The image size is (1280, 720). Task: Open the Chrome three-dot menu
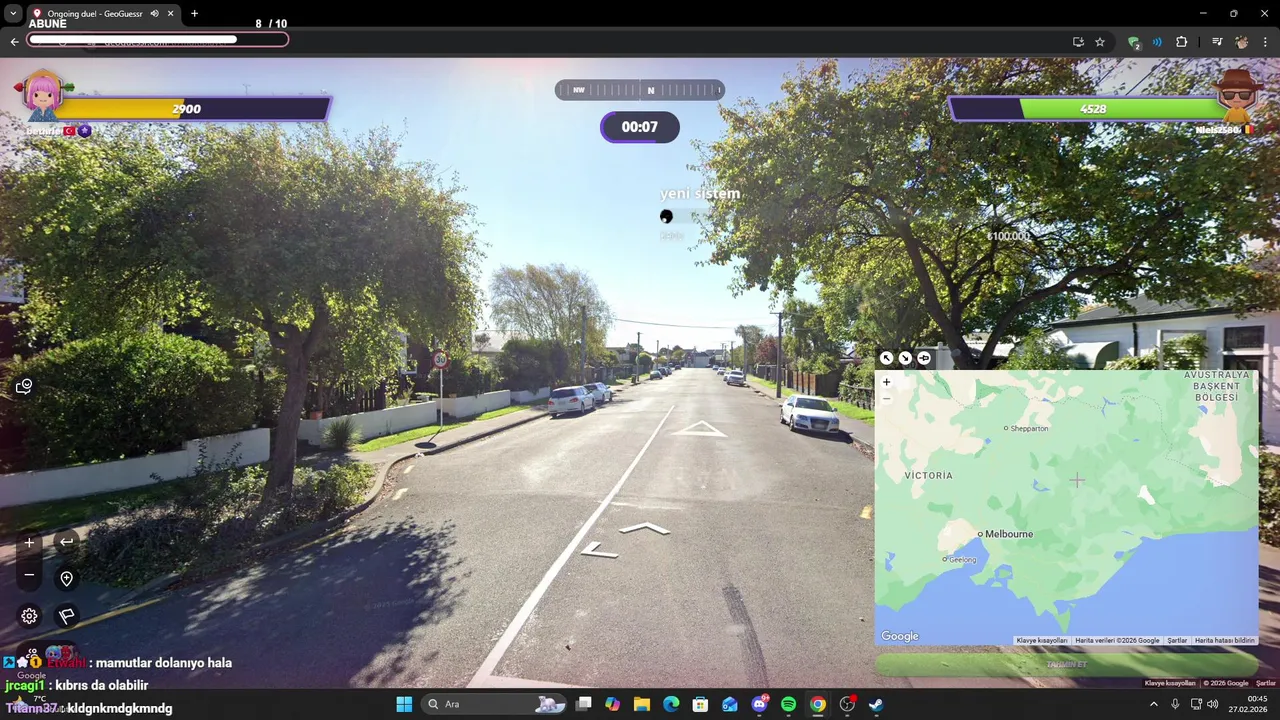click(x=1265, y=42)
